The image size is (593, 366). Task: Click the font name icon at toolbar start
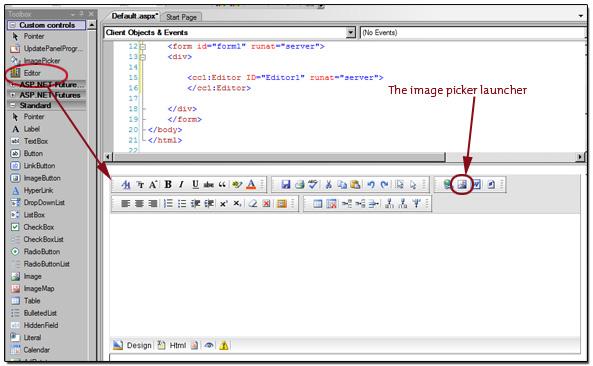click(x=126, y=185)
